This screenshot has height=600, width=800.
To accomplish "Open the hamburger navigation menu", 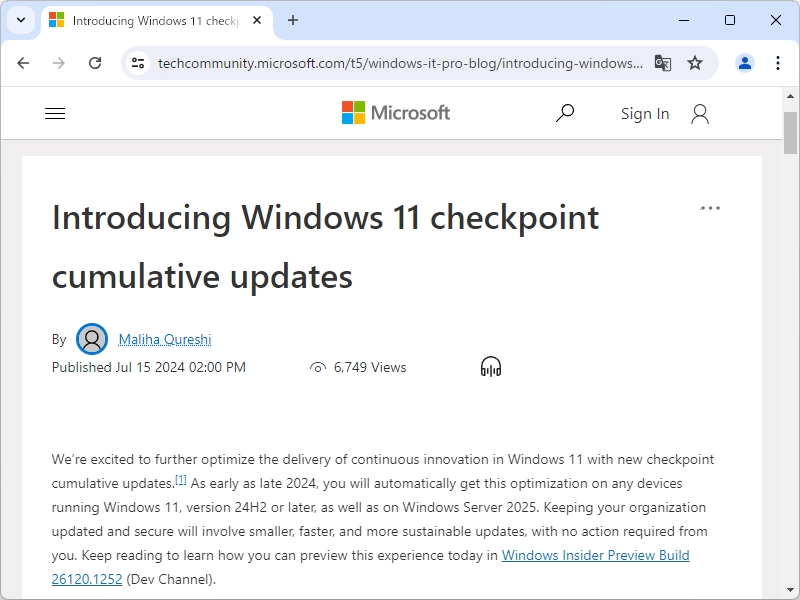I will click(55, 113).
